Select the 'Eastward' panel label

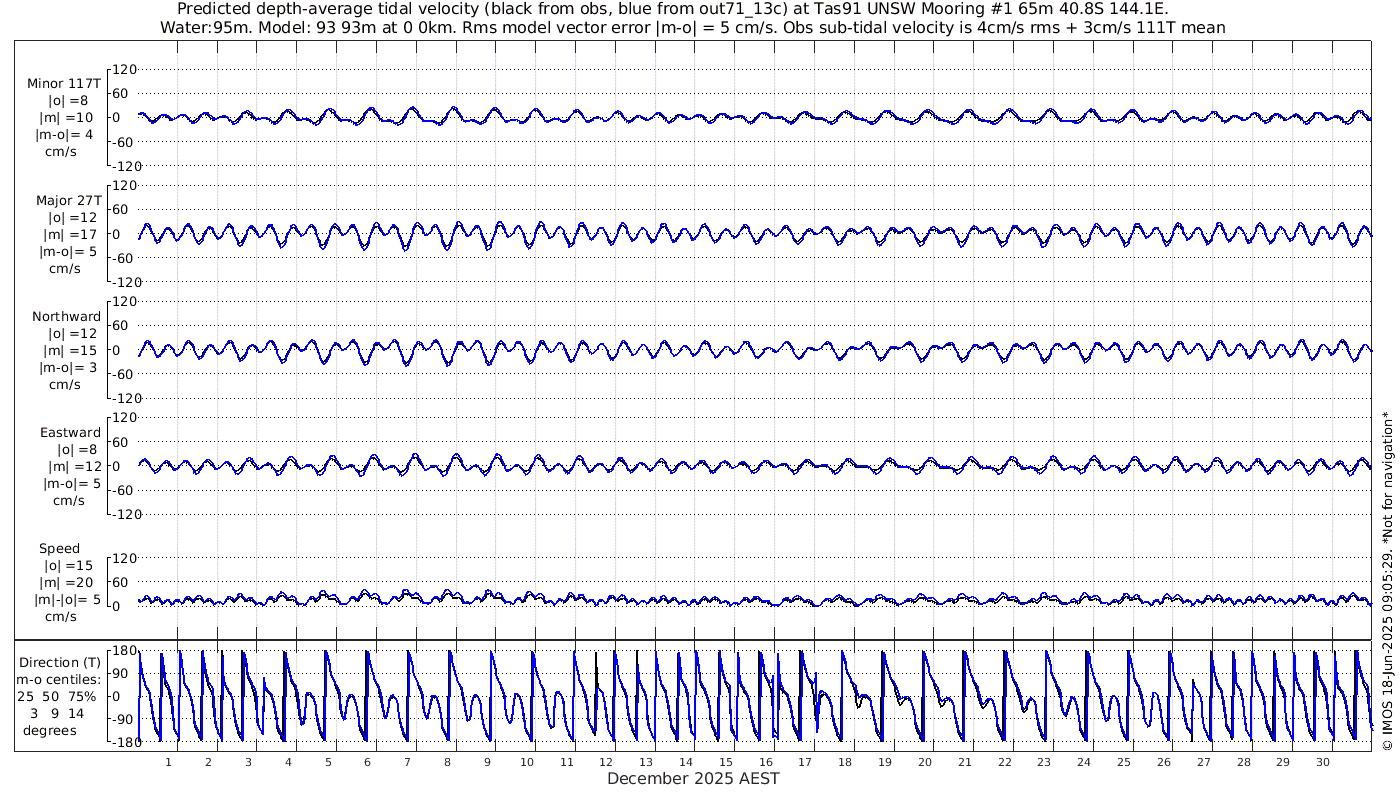point(70,432)
